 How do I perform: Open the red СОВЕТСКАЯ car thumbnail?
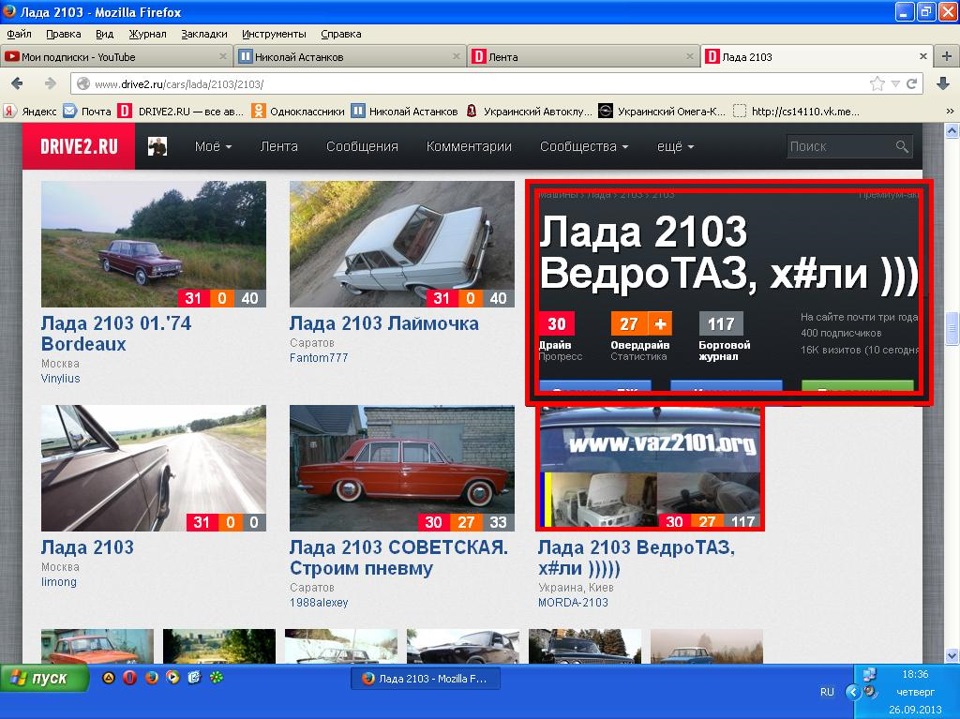402,468
